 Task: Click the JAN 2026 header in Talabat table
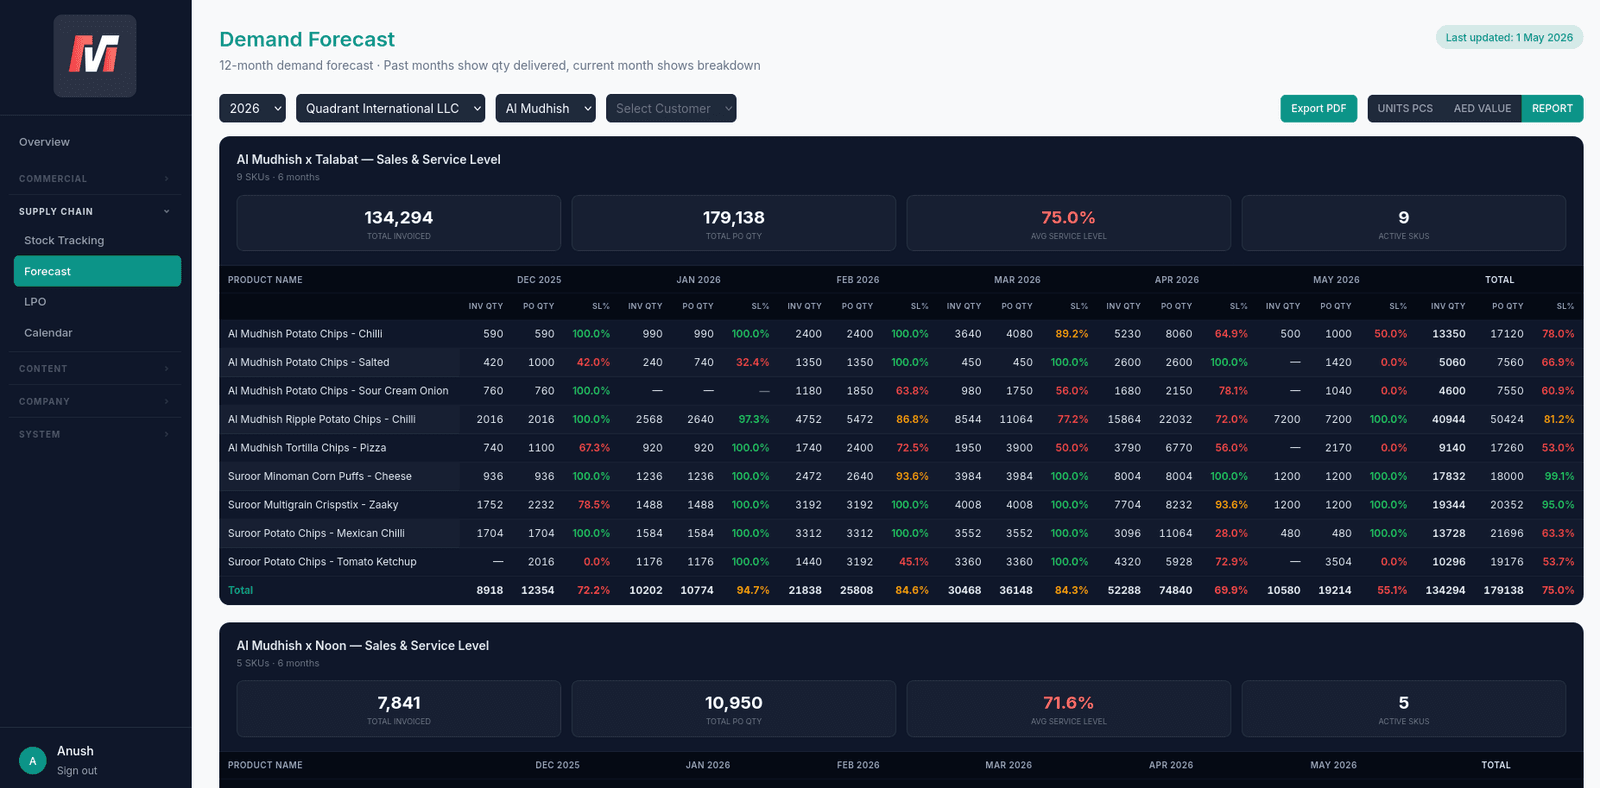(698, 280)
